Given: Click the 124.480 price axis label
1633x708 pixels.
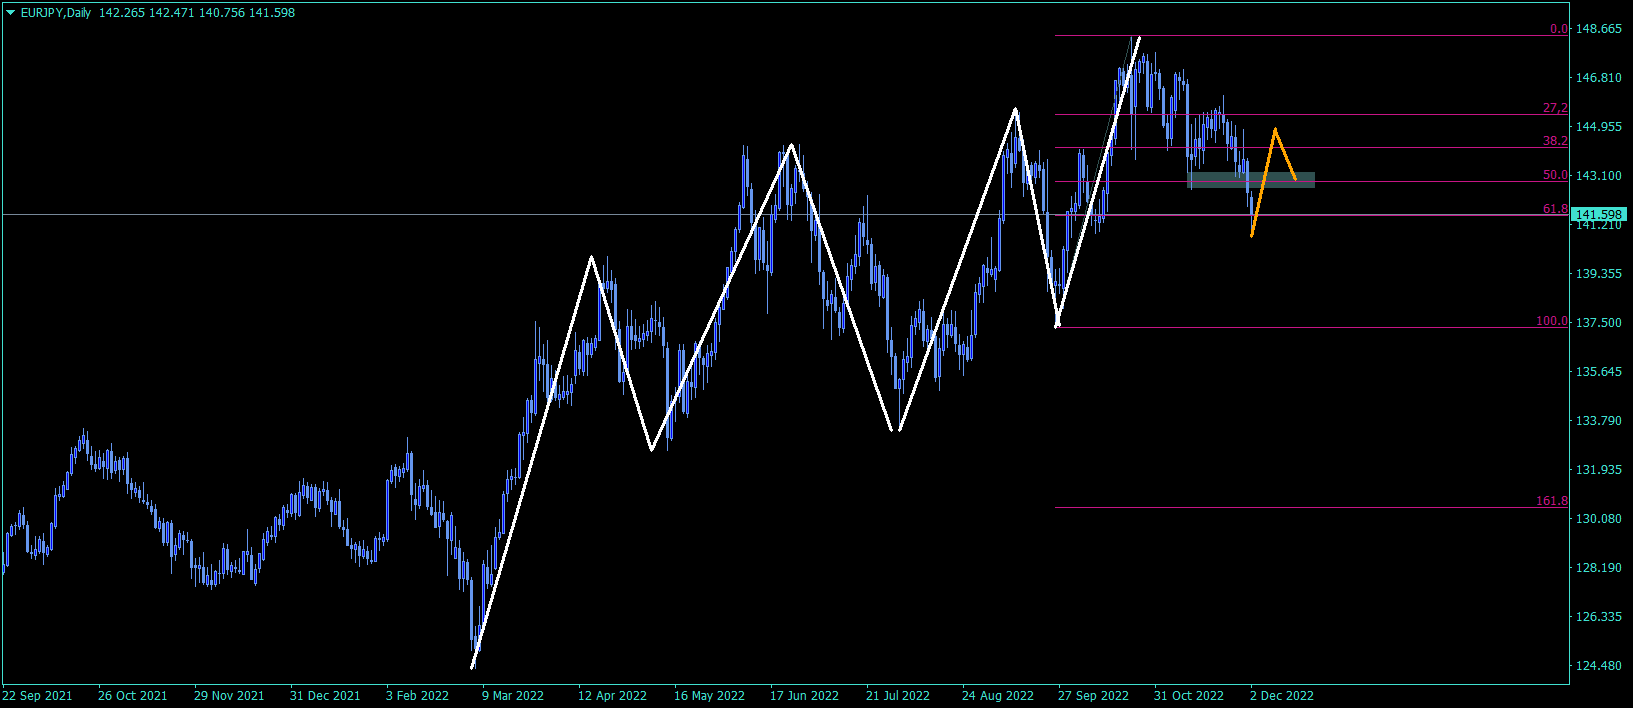Looking at the screenshot, I should 1599,666.
